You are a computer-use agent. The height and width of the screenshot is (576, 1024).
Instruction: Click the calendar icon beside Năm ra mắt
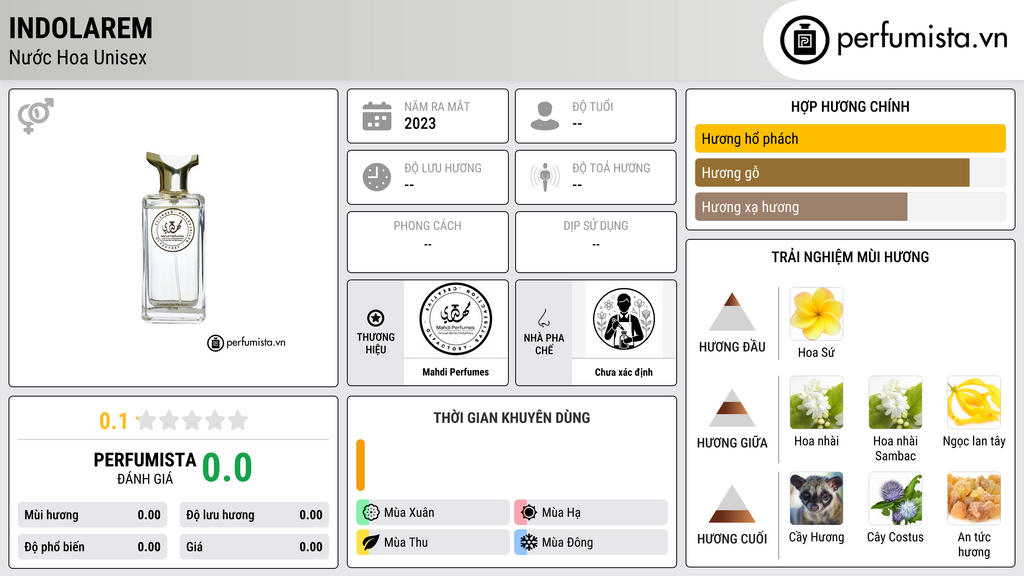pyautogui.click(x=377, y=116)
